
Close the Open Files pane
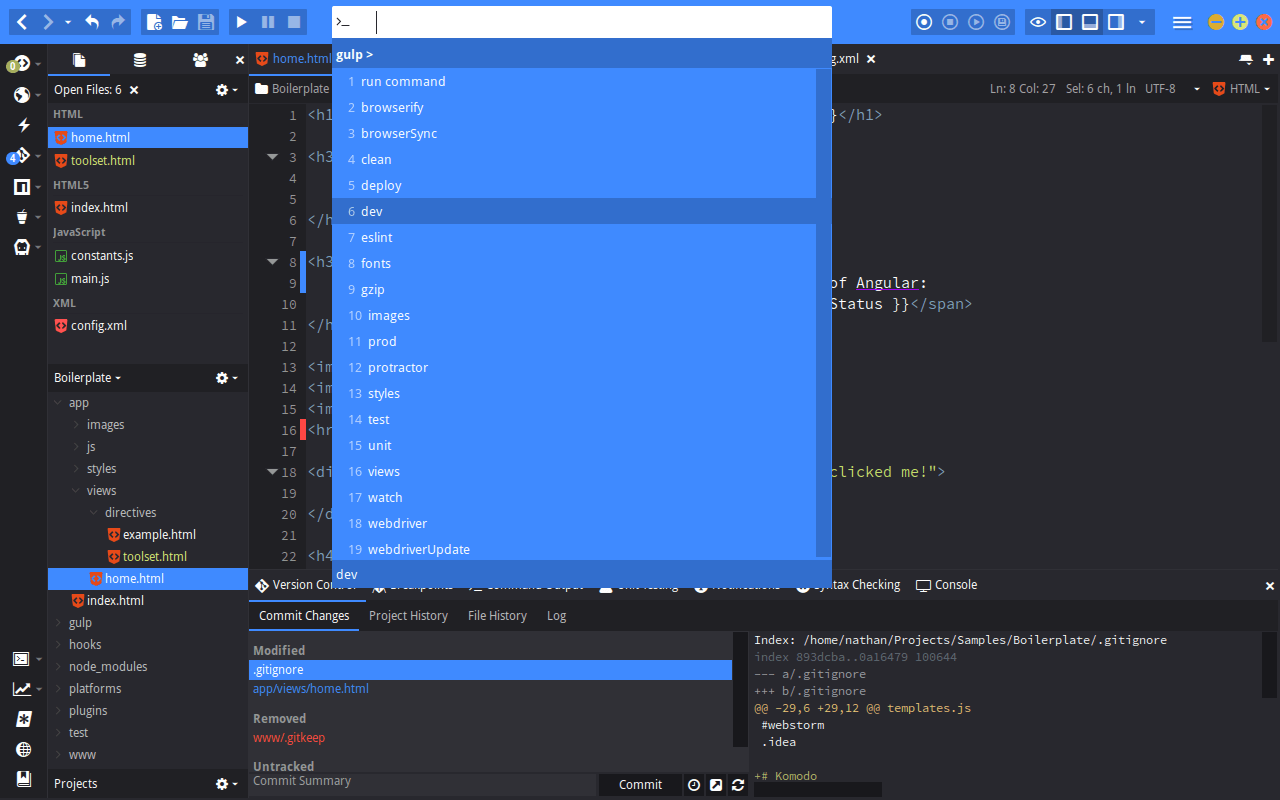point(134,90)
